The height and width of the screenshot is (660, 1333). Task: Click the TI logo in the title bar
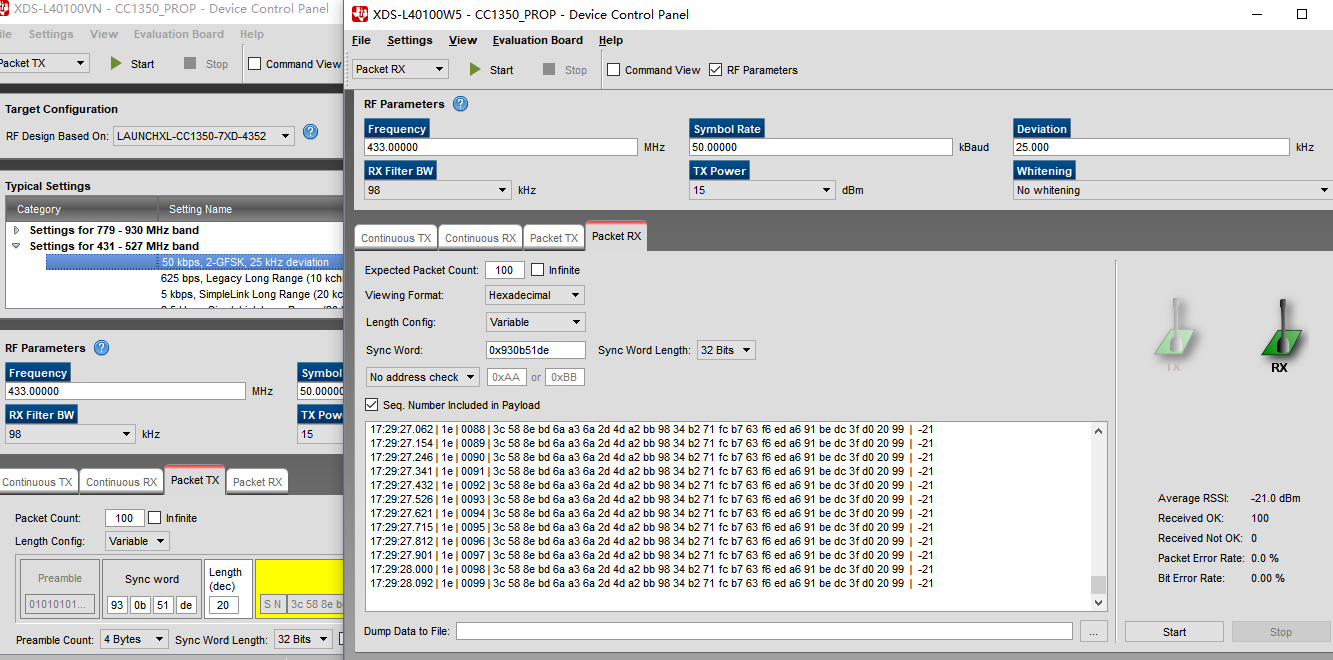click(x=360, y=14)
